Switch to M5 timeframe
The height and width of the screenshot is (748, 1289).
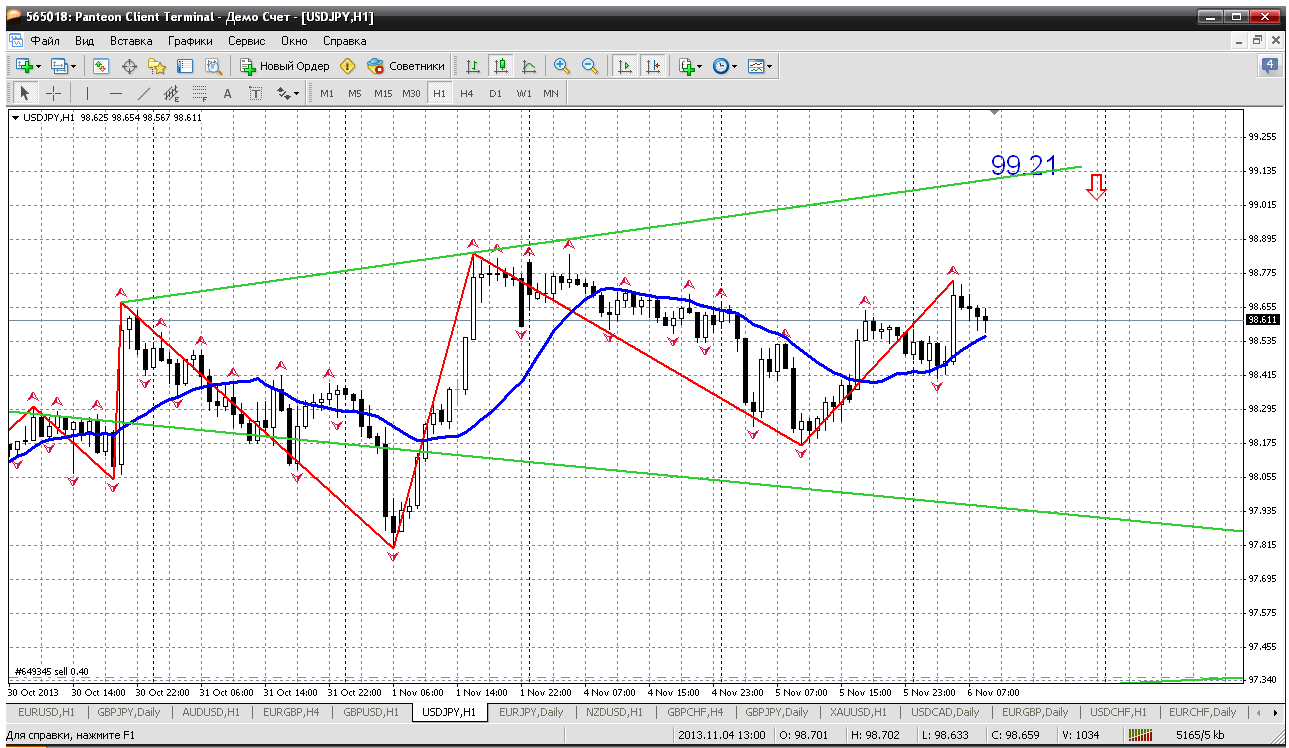coord(355,93)
